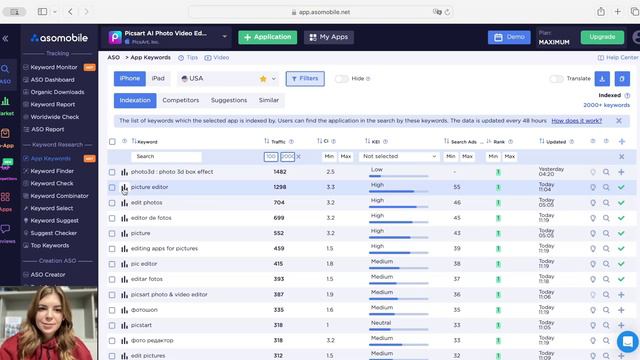The width and height of the screenshot is (640, 360).
Task: Open KEI Not selected dropdown
Action: tap(399, 156)
